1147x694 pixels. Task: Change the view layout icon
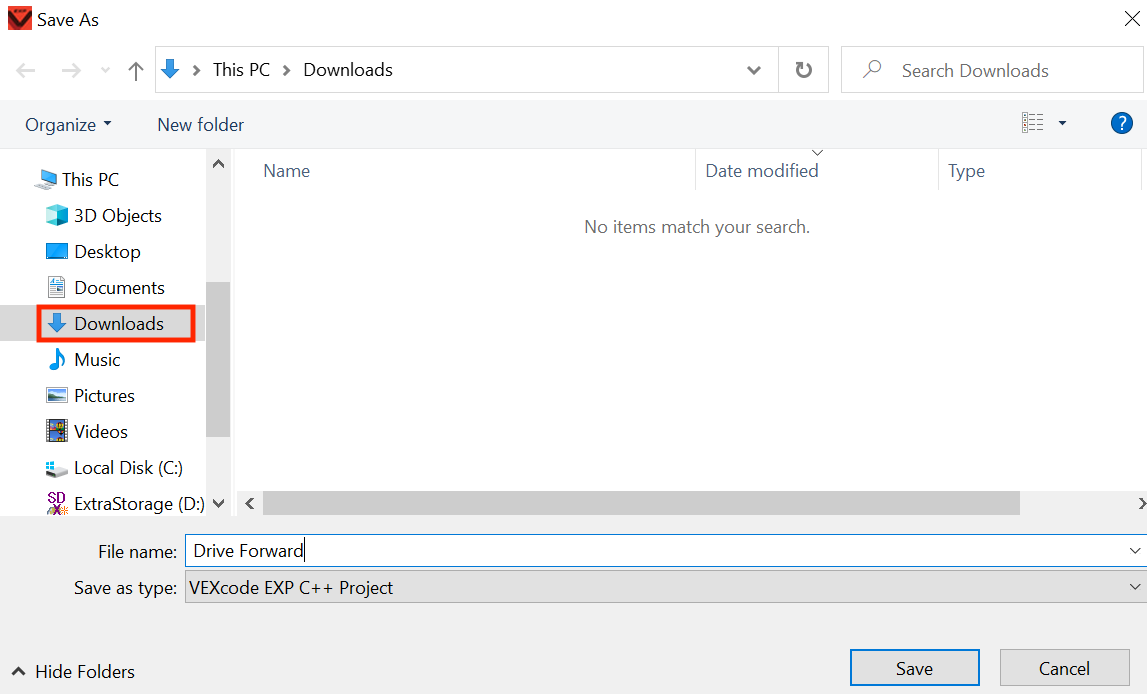pos(1032,123)
